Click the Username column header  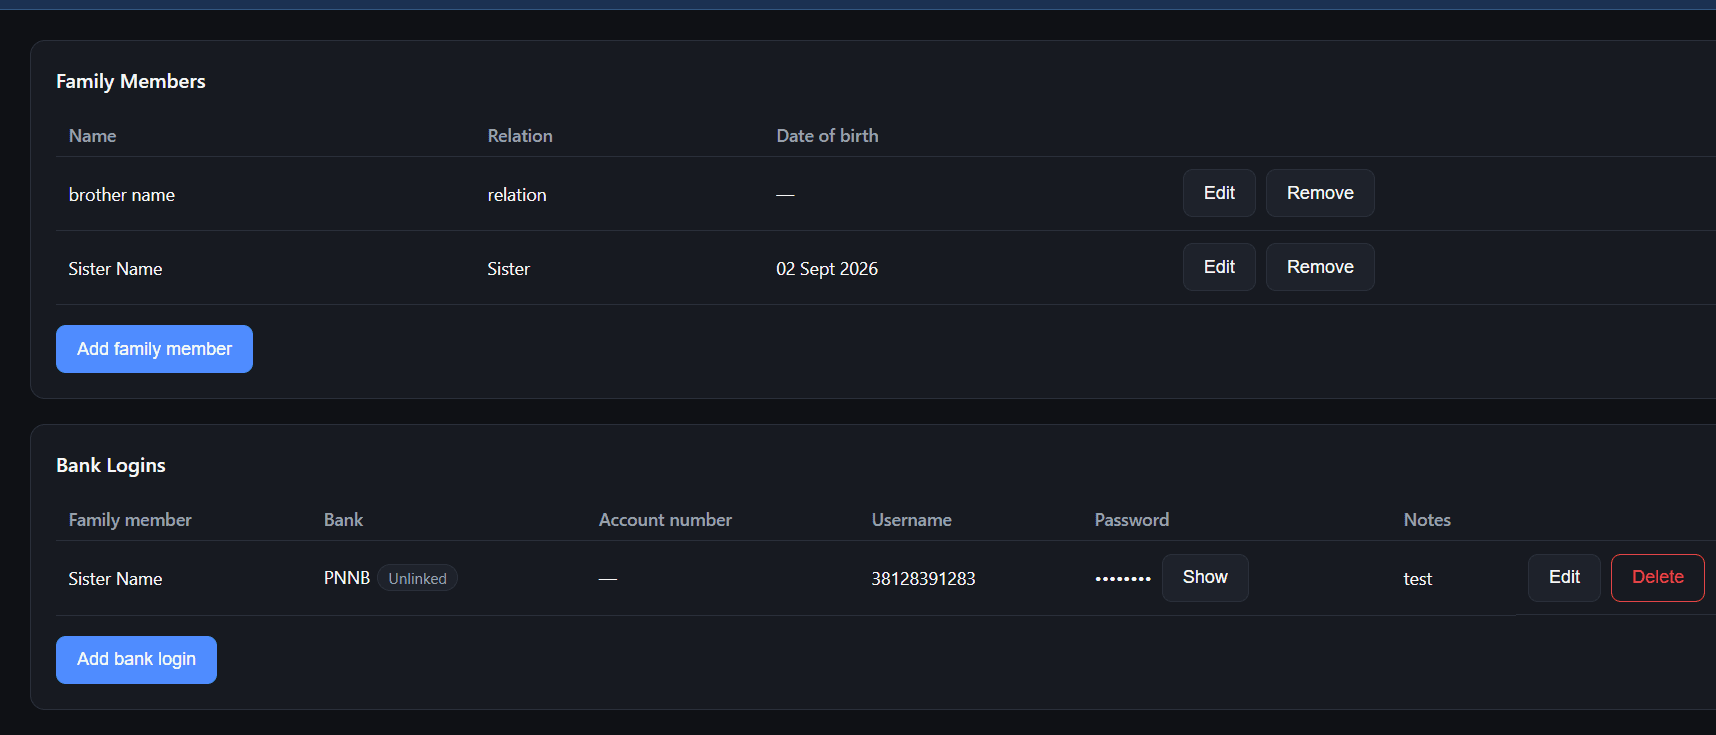point(911,520)
